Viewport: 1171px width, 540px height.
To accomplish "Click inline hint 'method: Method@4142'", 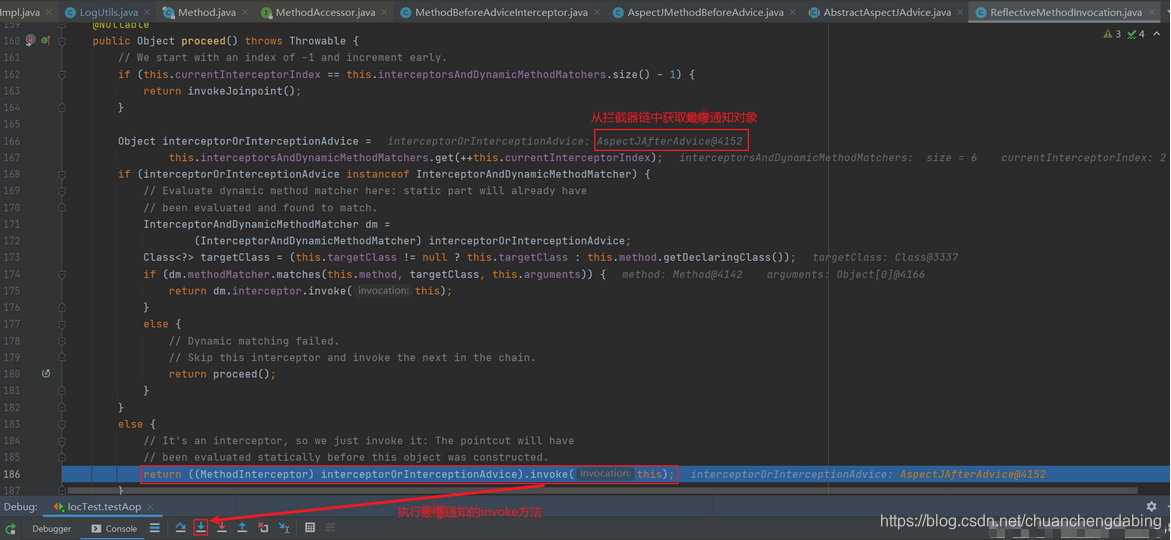I will (x=685, y=274).
